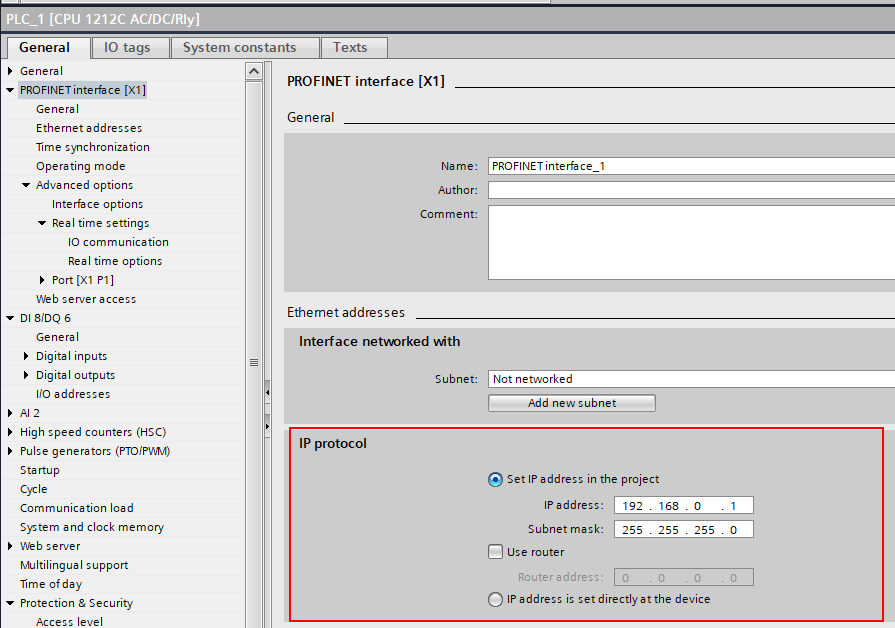The height and width of the screenshot is (628, 895).
Task: Open the Subnet dropdown showing Not networked
Action: pos(691,379)
